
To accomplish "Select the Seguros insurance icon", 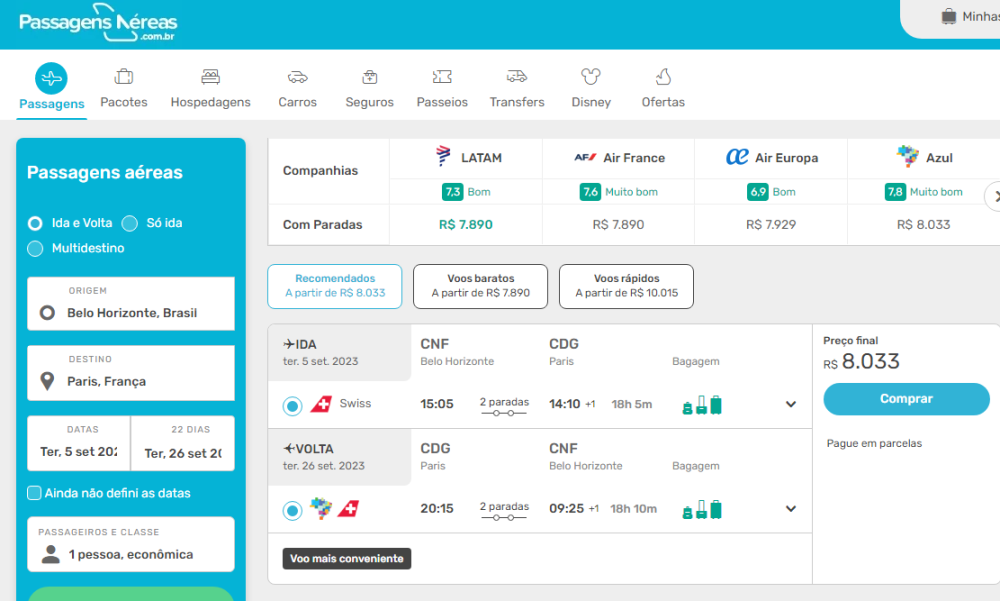I will point(369,77).
